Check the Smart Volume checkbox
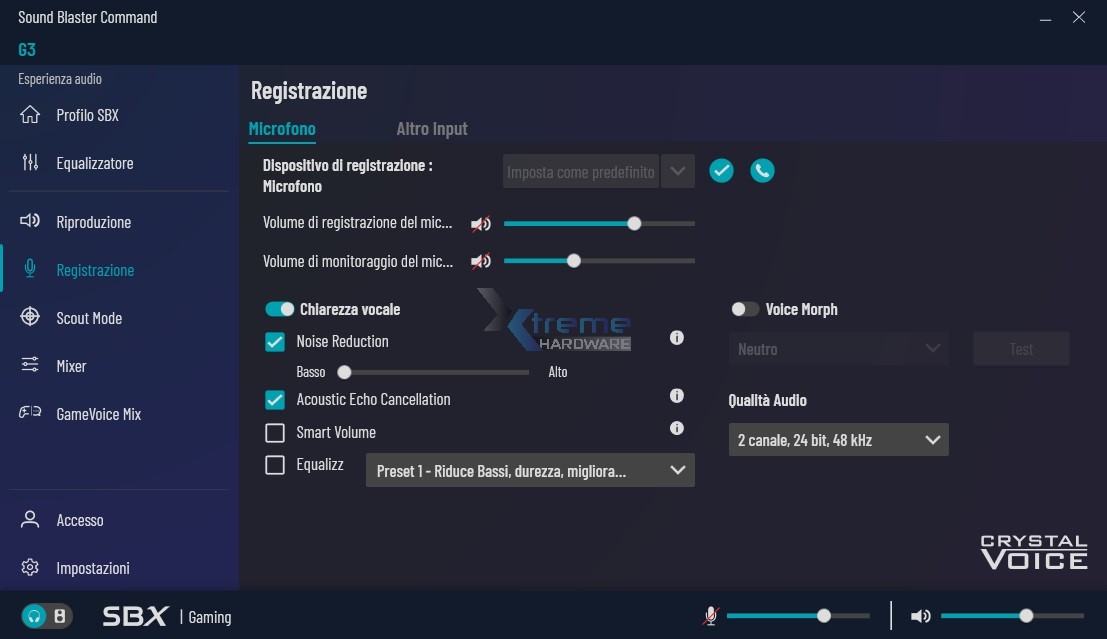This screenshot has width=1107, height=639. click(x=275, y=433)
